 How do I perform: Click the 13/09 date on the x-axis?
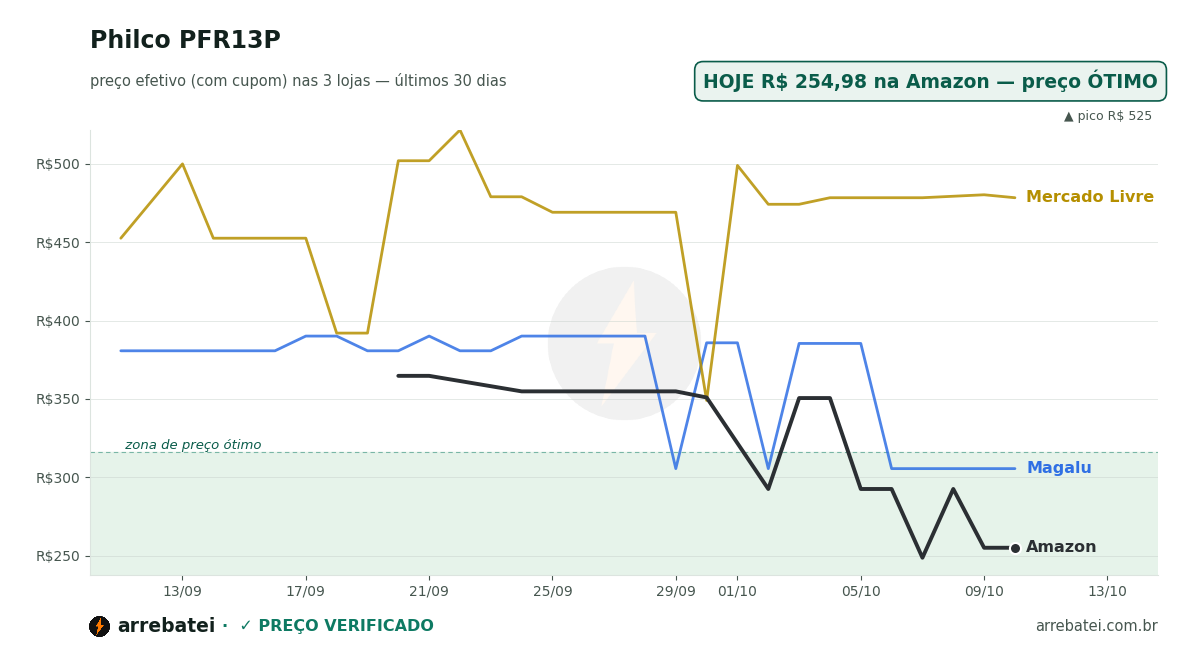[182, 592]
